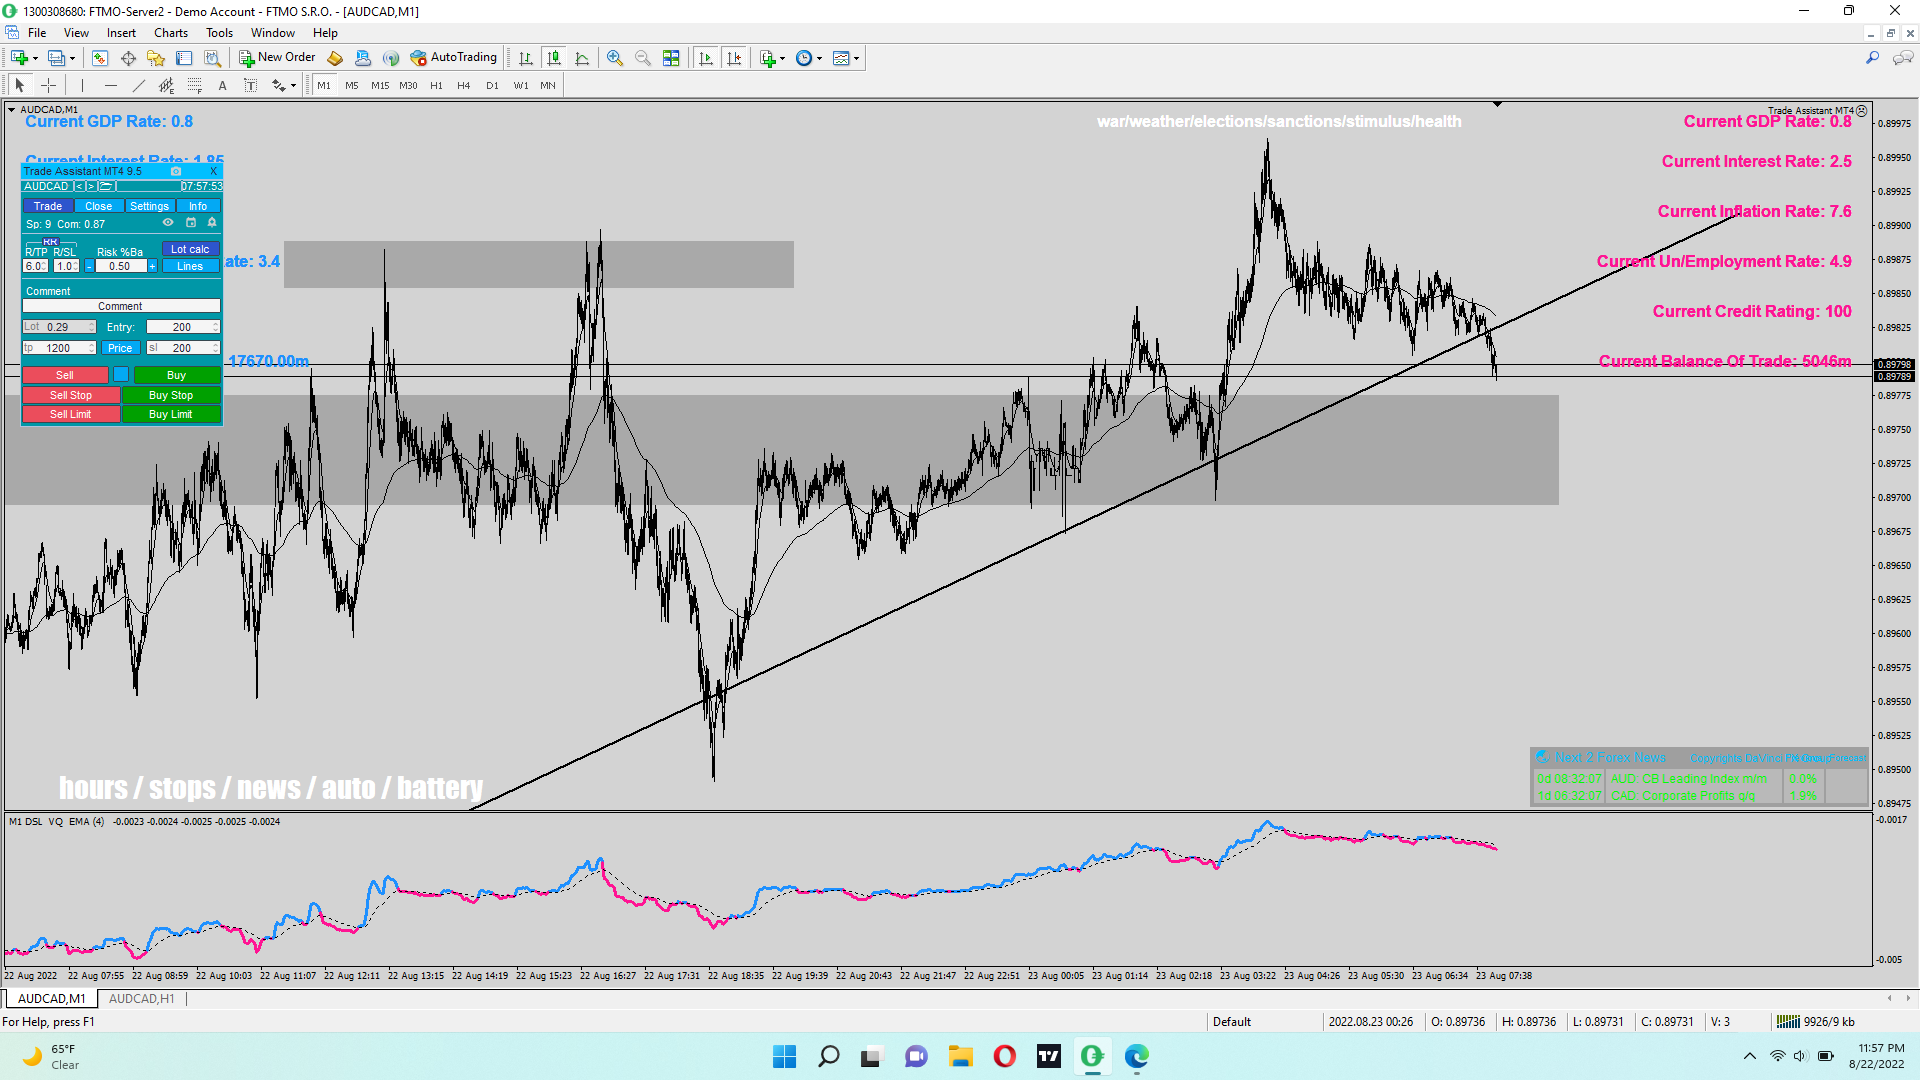The image size is (1920, 1080).
Task: Open the Tile Windows icon
Action: point(671,58)
